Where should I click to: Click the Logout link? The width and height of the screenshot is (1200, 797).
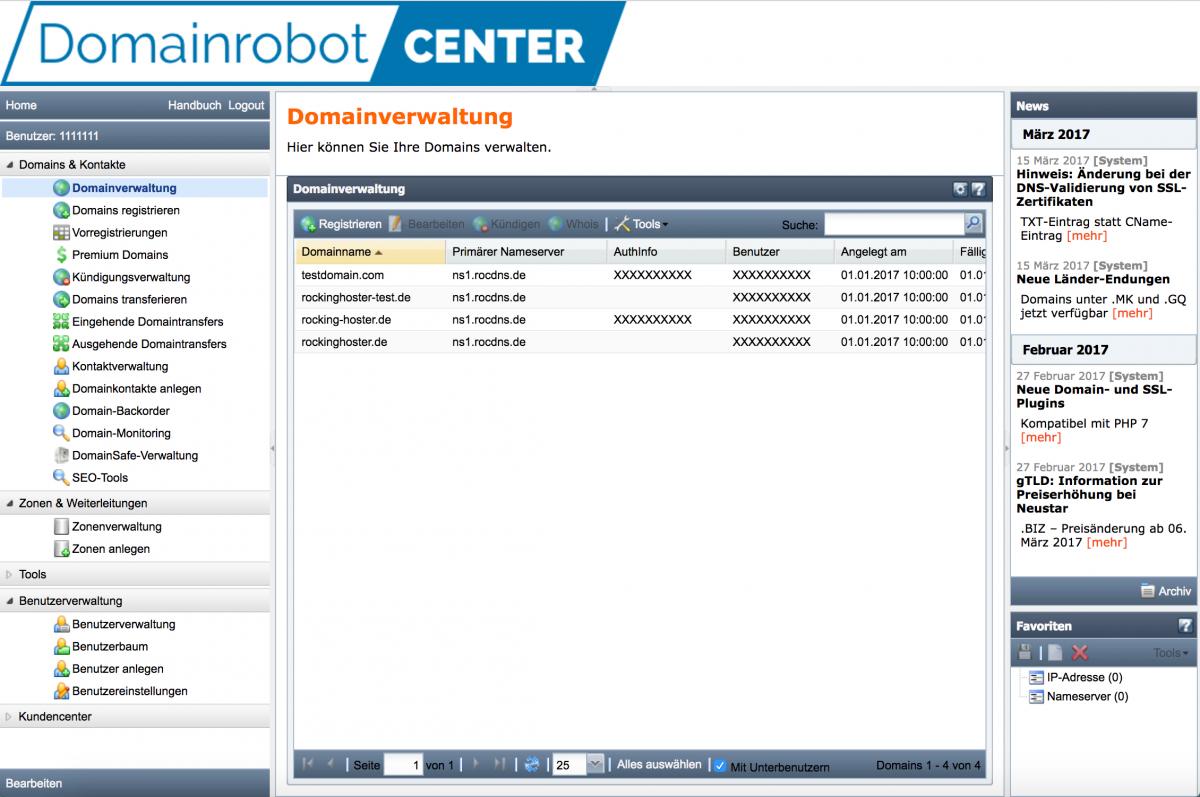pos(246,105)
